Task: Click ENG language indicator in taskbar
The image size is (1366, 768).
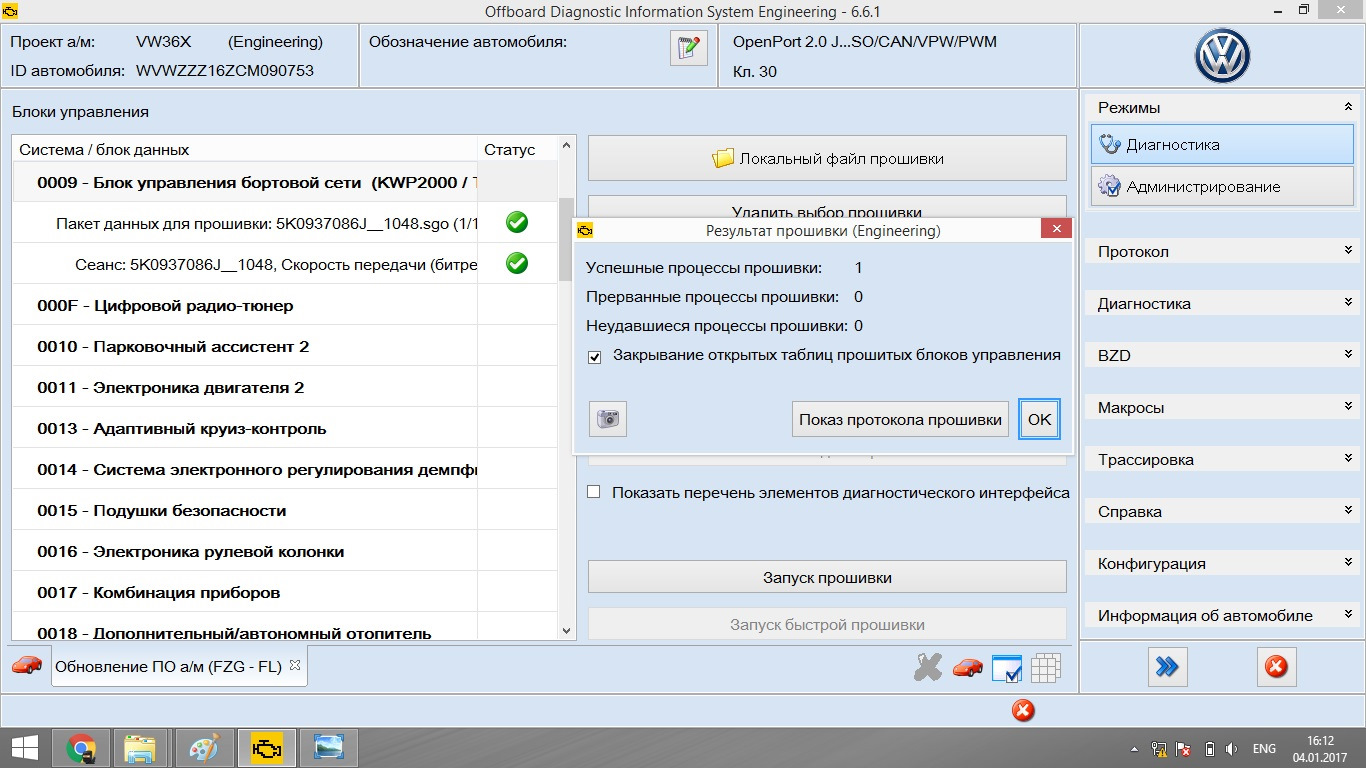Action: coord(1263,748)
